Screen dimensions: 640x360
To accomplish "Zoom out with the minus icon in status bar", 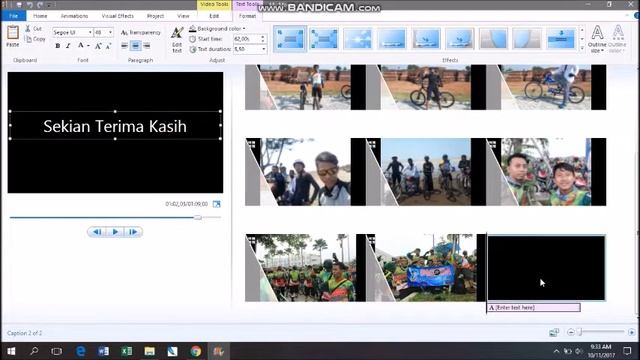I will tap(571, 332).
